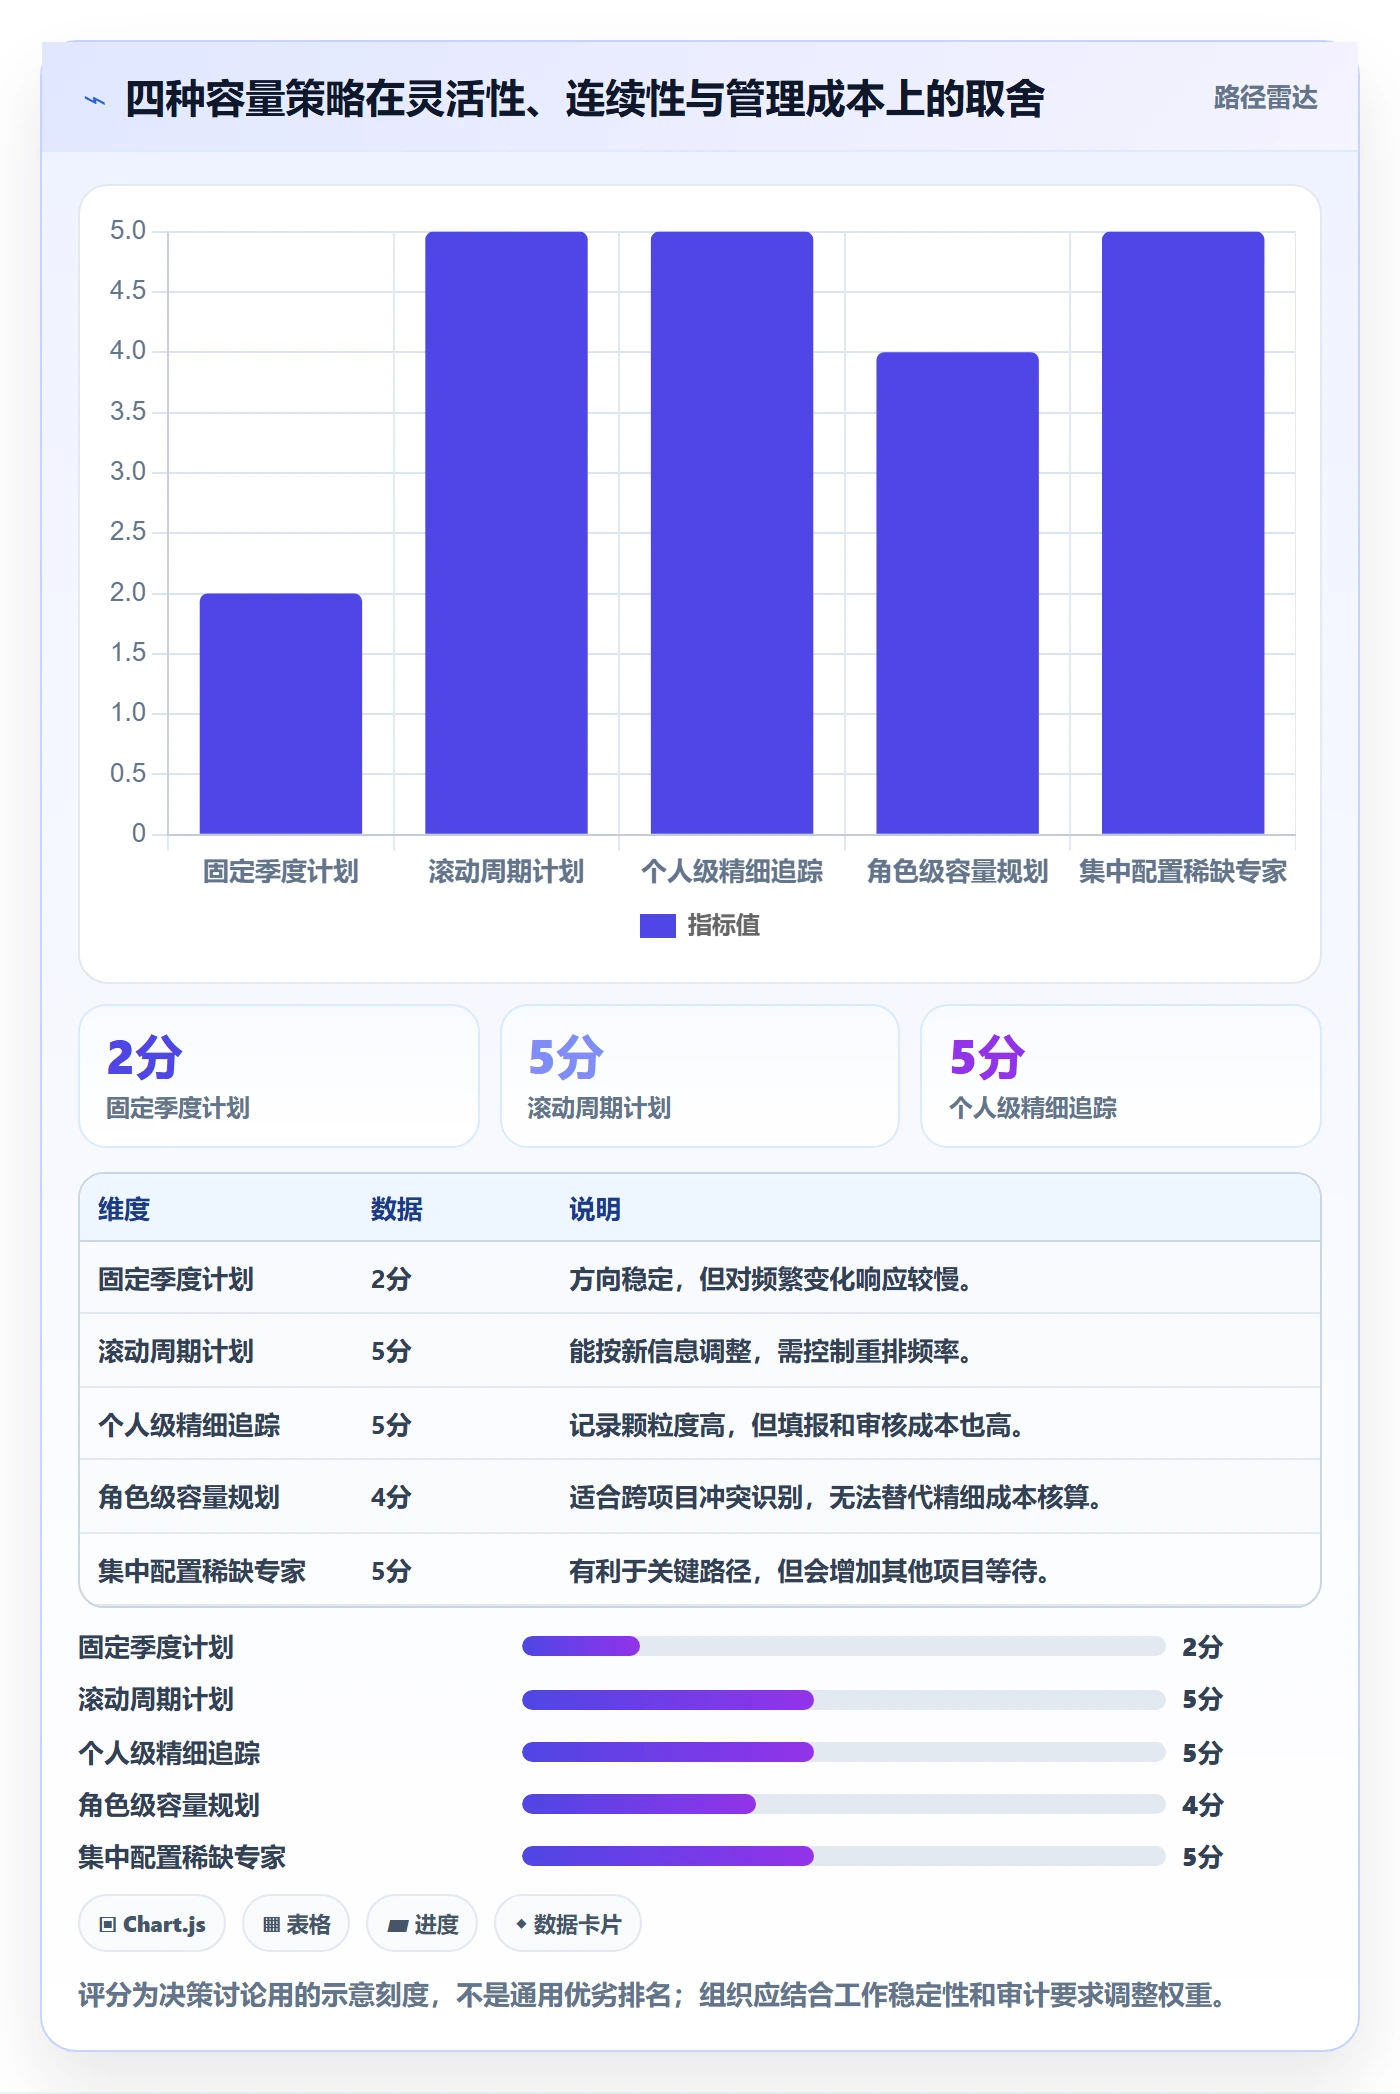Click the footnote starting with 评分为决策讨论用的示意刻度
Image resolution: width=1400 pixels, height=2094 pixels.
[x=653, y=1995]
